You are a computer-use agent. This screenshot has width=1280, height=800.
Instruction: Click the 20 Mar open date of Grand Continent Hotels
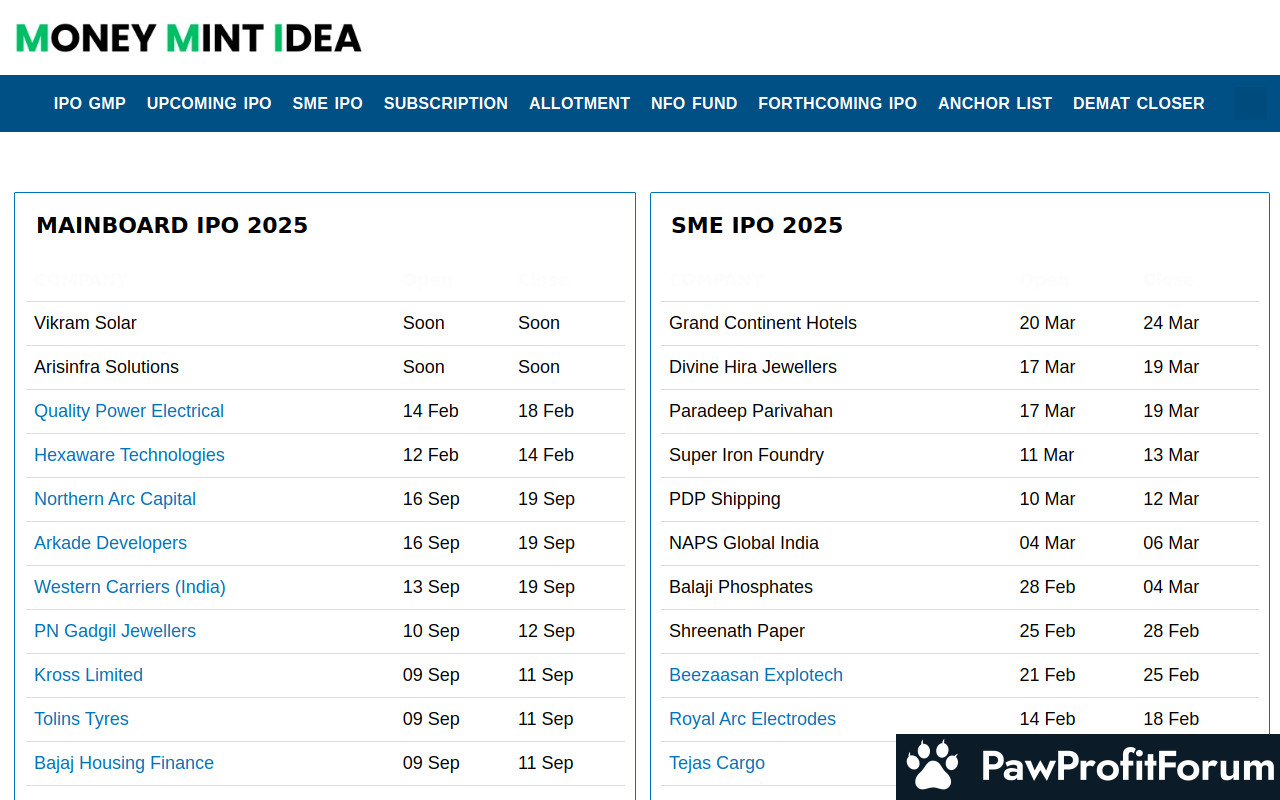point(1047,323)
